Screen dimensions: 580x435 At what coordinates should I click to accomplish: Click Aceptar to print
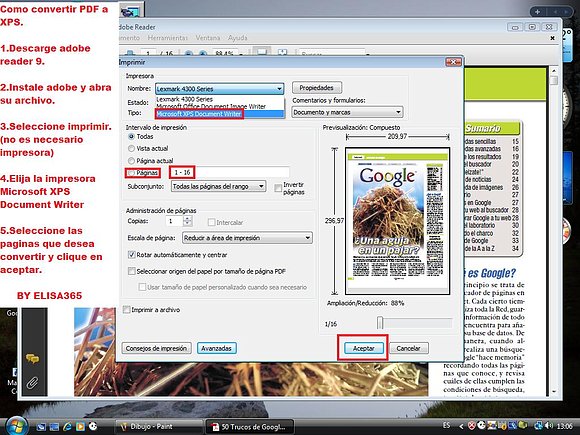click(x=364, y=348)
